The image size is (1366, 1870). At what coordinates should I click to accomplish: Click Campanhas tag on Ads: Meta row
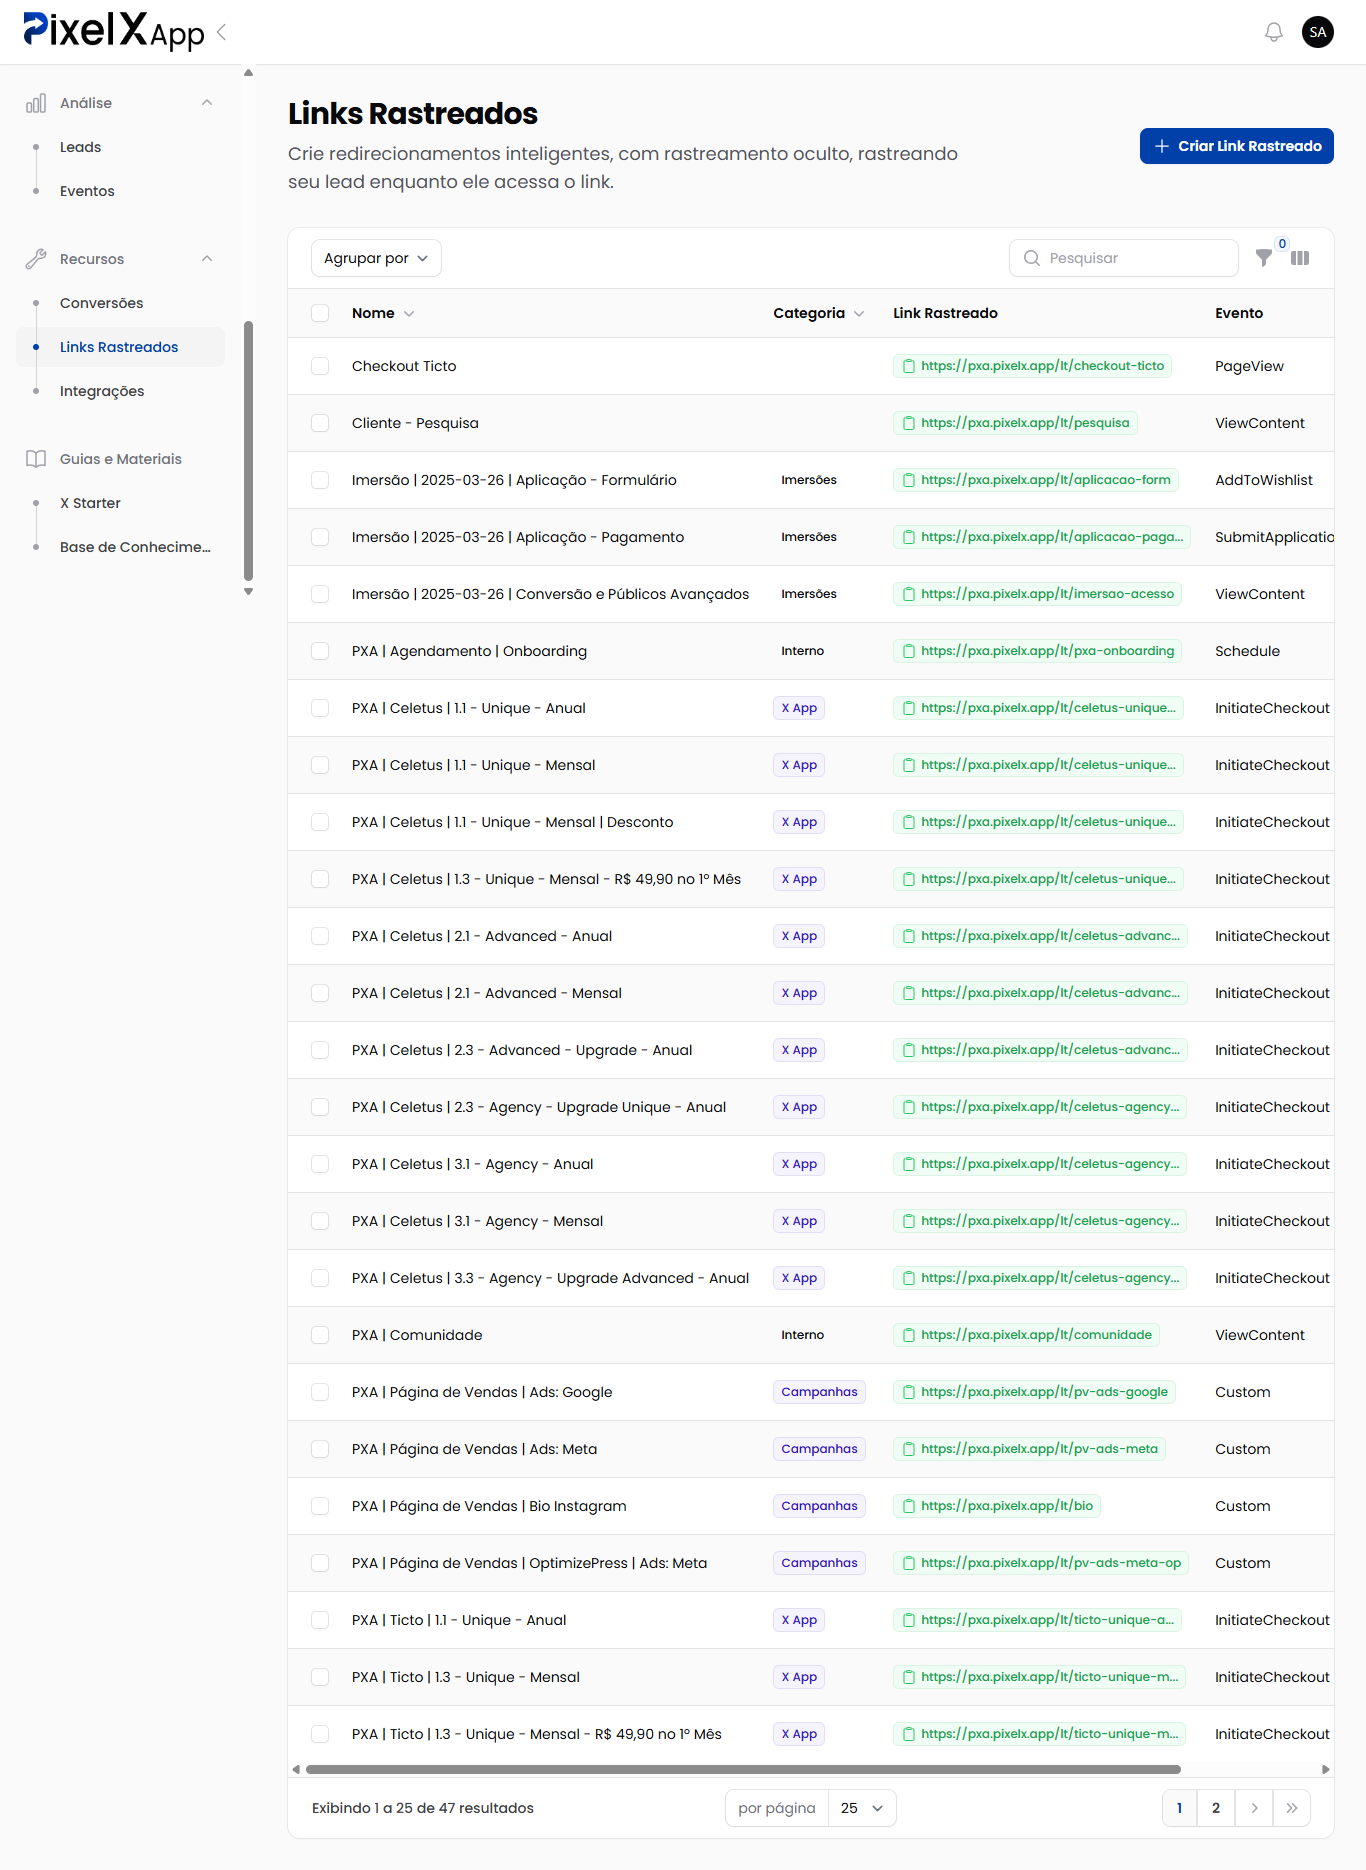[819, 1449]
